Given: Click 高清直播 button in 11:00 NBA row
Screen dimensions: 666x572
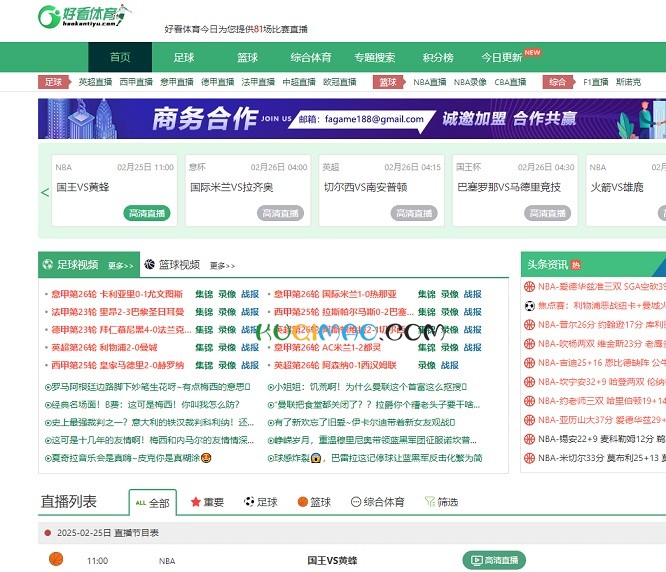Looking at the screenshot, I should (x=494, y=560).
